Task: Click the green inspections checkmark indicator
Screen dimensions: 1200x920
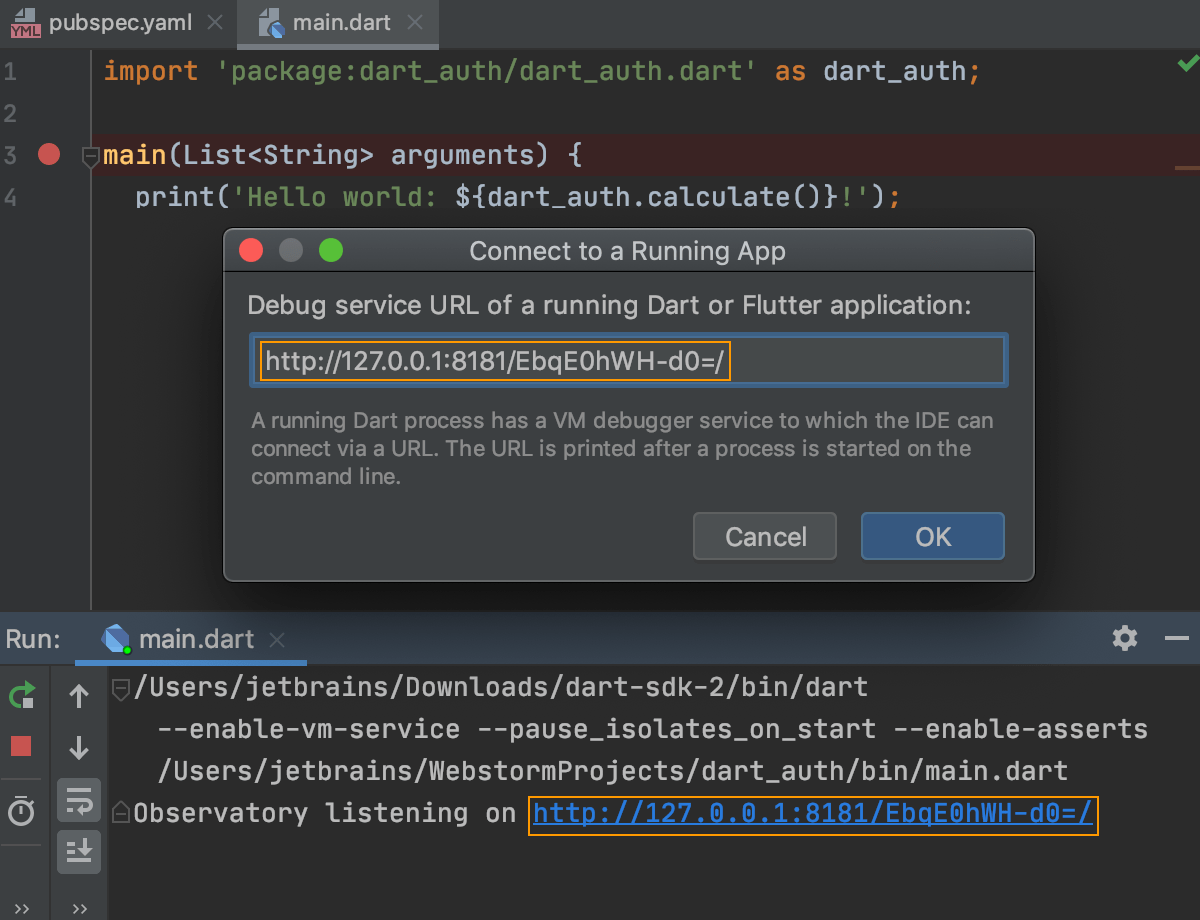Action: pos(1189,62)
